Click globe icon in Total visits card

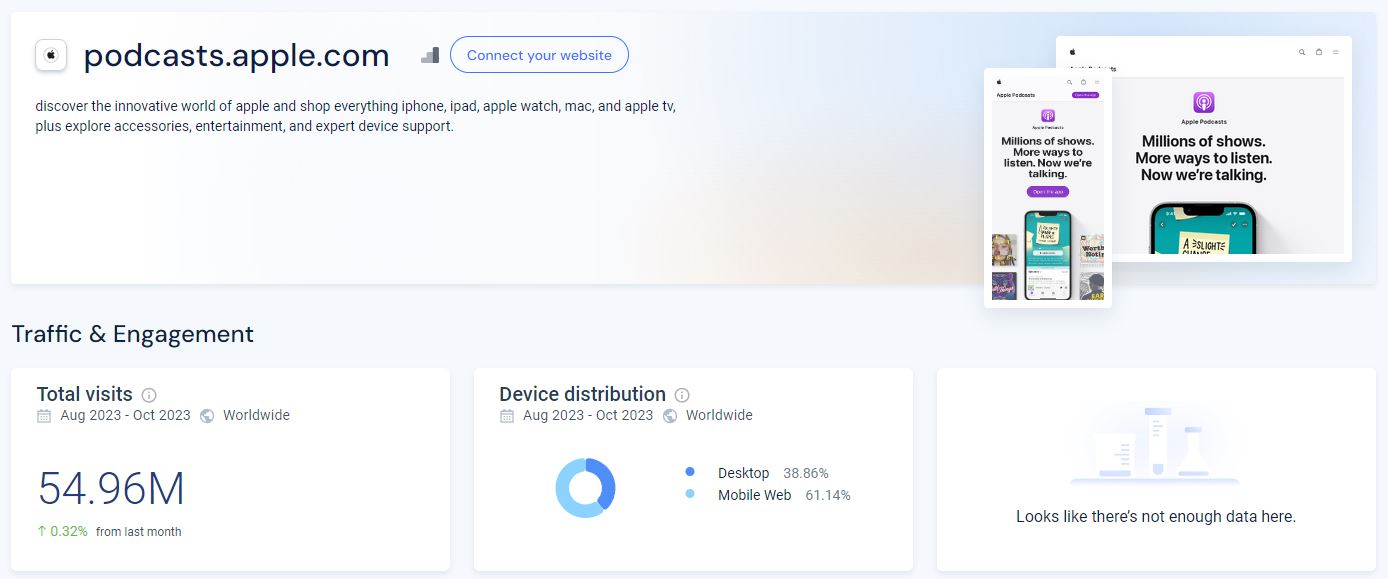(207, 416)
